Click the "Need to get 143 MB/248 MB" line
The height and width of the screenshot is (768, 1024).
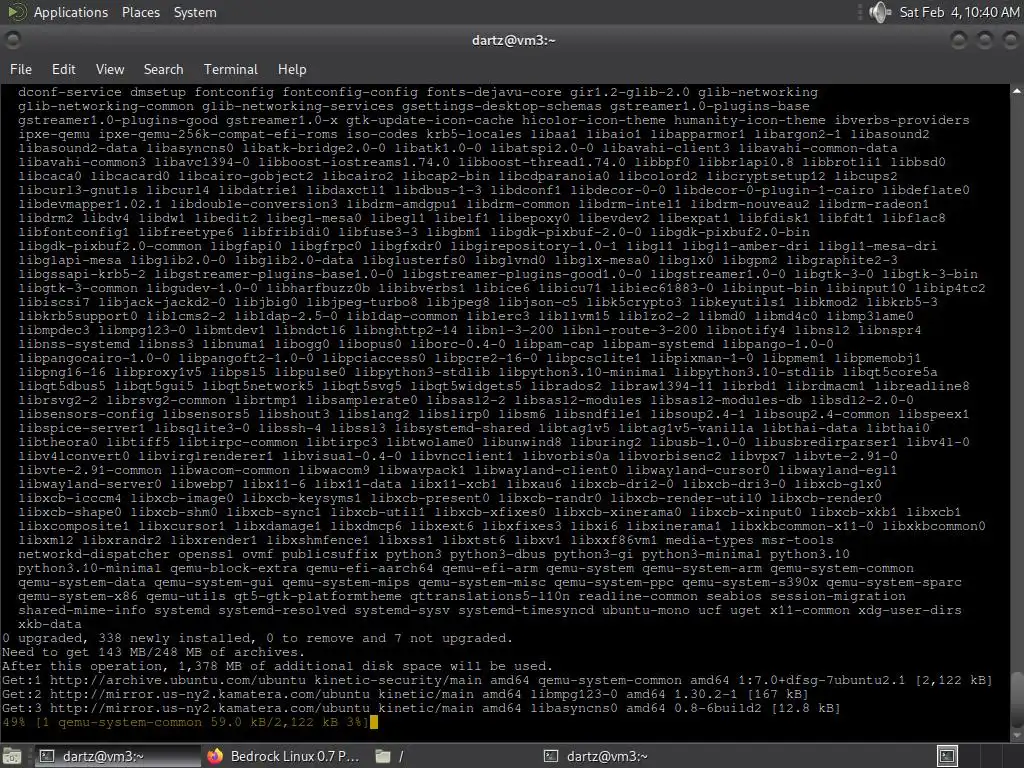(152, 652)
